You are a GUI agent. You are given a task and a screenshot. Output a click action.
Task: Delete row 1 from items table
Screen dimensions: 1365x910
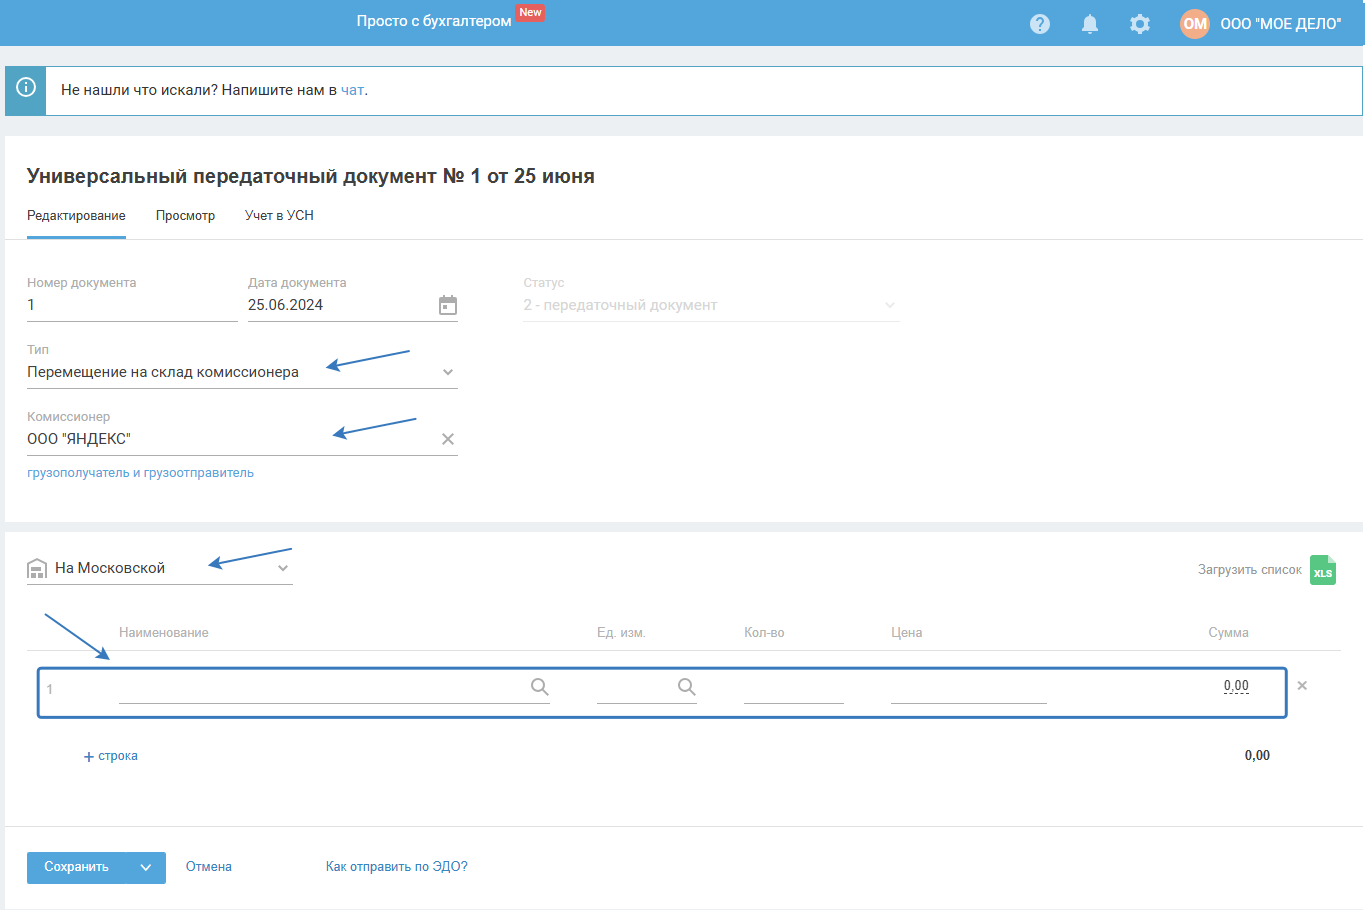point(1302,686)
